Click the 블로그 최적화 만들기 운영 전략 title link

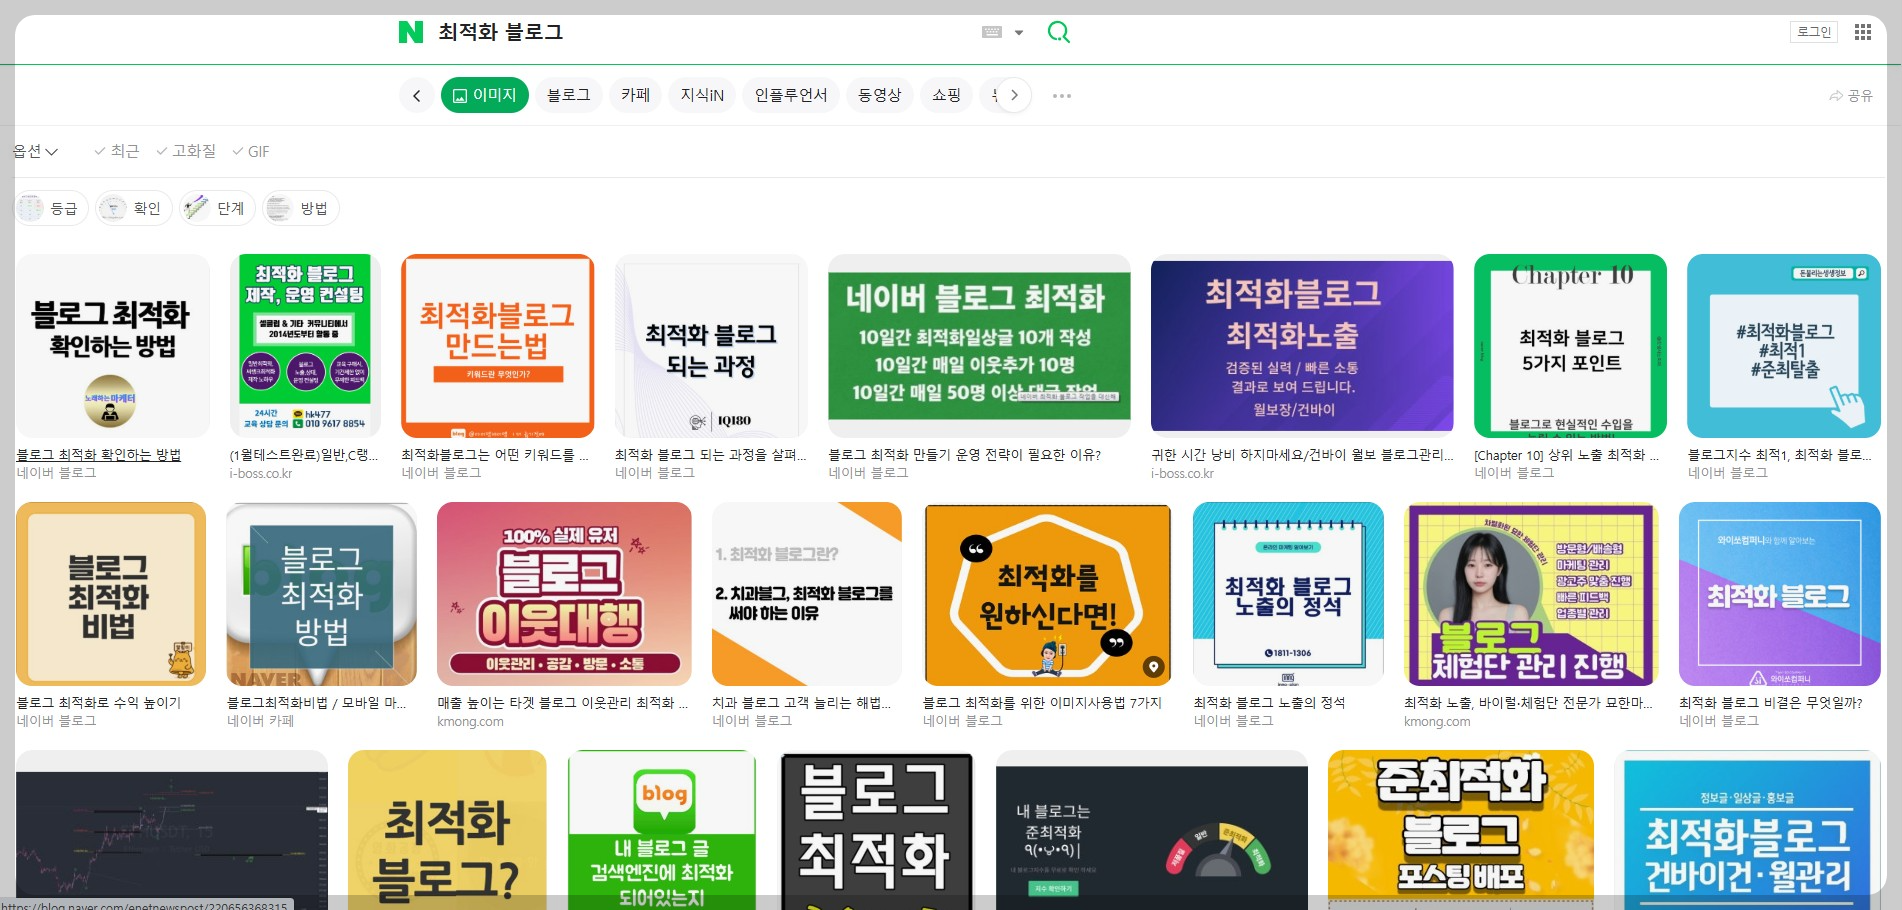pos(965,455)
